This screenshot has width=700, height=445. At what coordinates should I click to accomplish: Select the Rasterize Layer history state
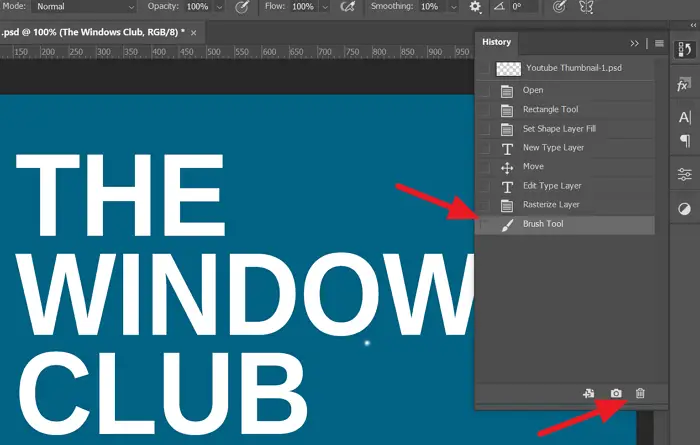tap(565, 205)
